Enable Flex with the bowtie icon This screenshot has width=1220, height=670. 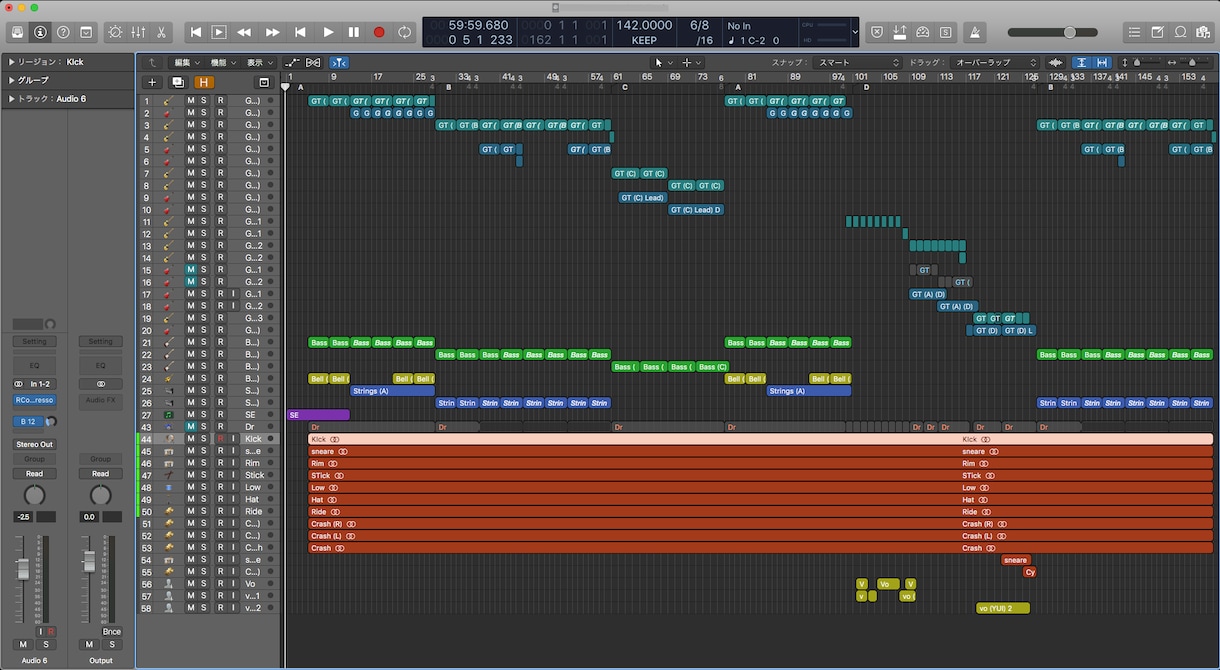coord(314,62)
